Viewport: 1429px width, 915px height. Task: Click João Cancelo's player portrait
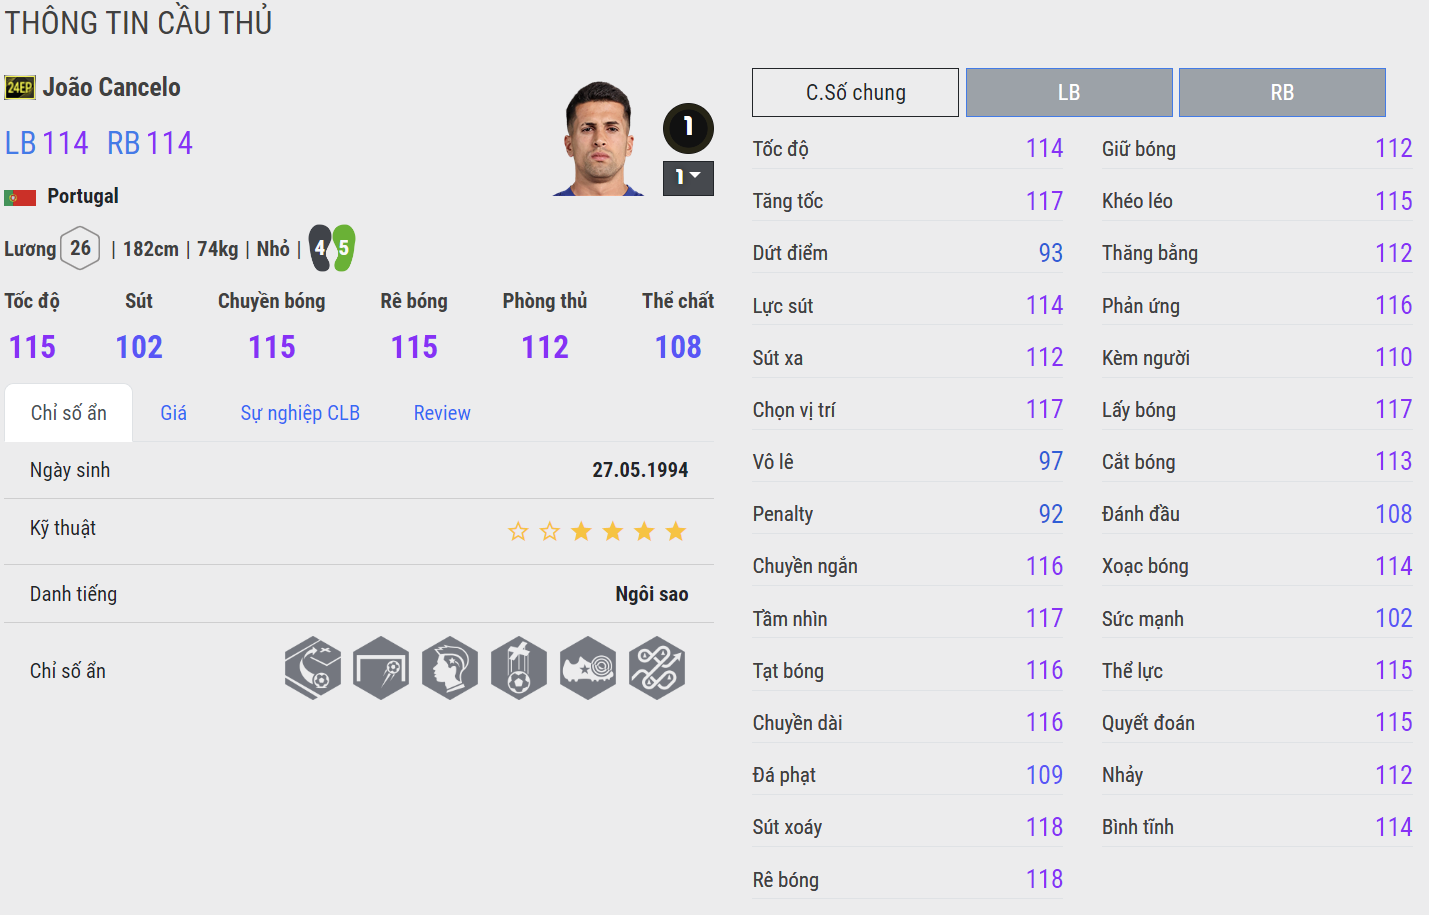tap(599, 140)
